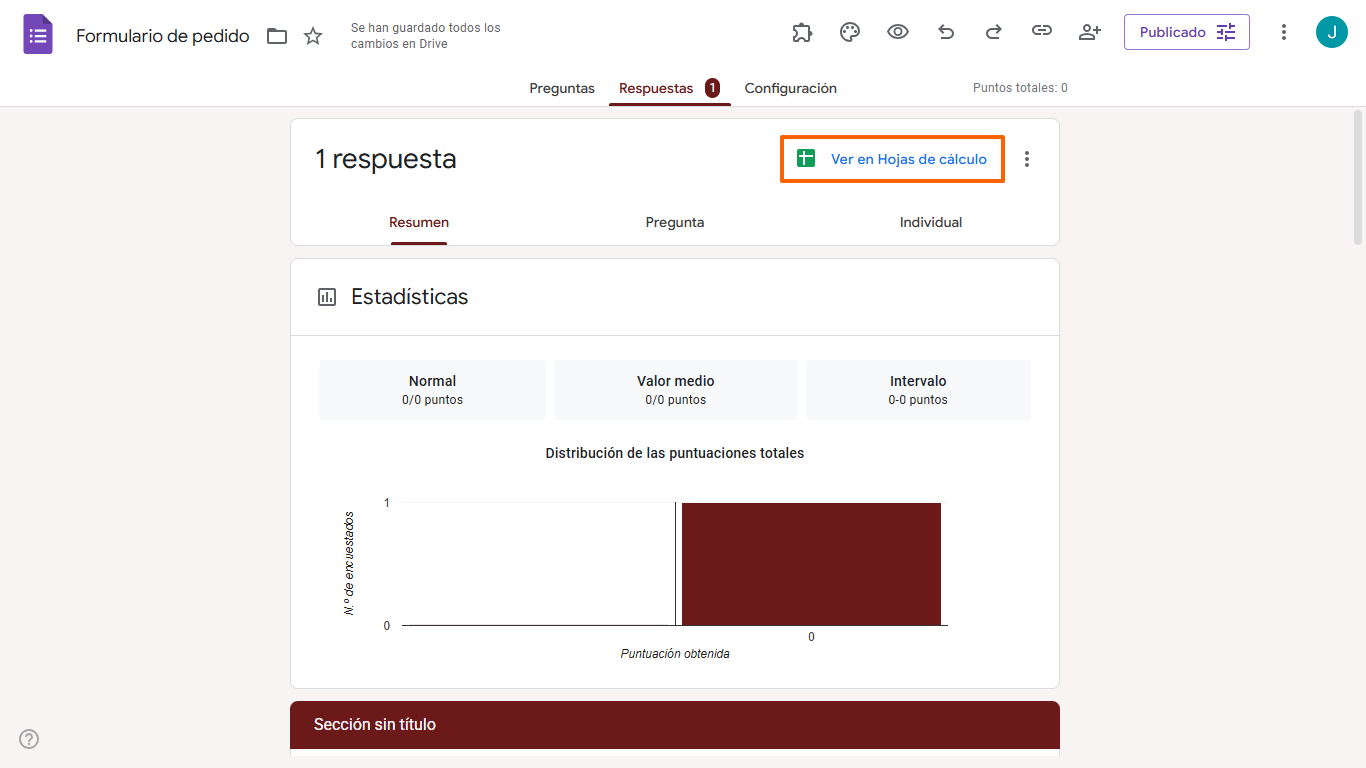Screen dimensions: 1366x768
Task: Click the 1 respuesta heading
Action: (x=386, y=159)
